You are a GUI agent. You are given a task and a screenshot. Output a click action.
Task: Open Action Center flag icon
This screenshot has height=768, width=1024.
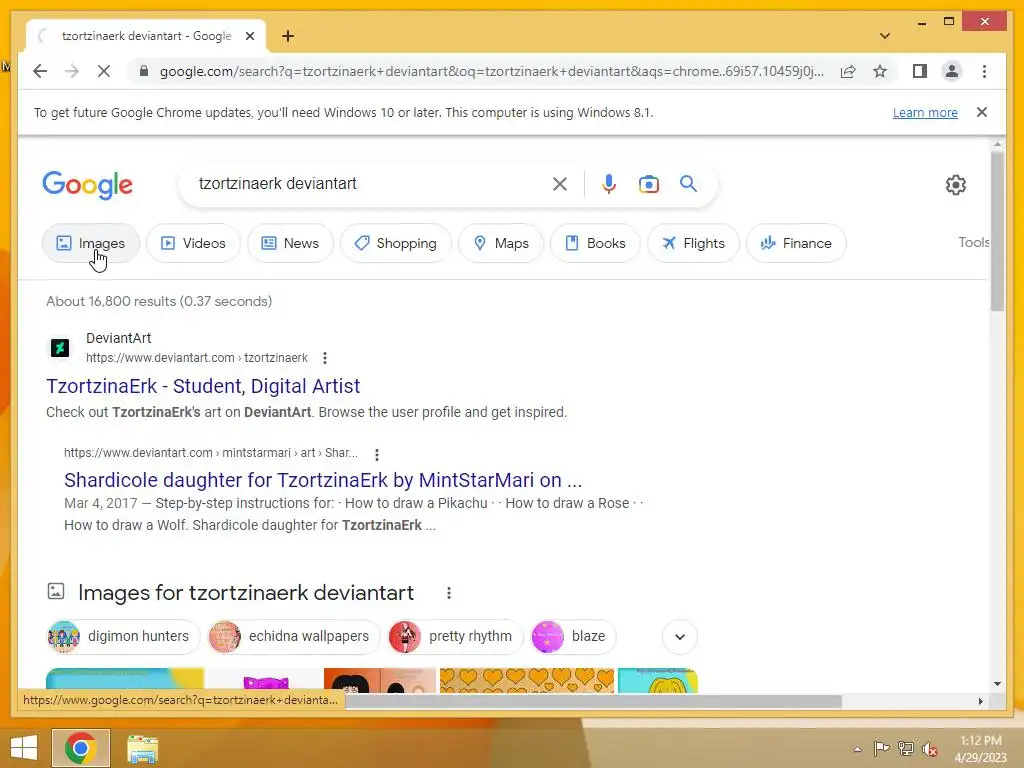881,749
